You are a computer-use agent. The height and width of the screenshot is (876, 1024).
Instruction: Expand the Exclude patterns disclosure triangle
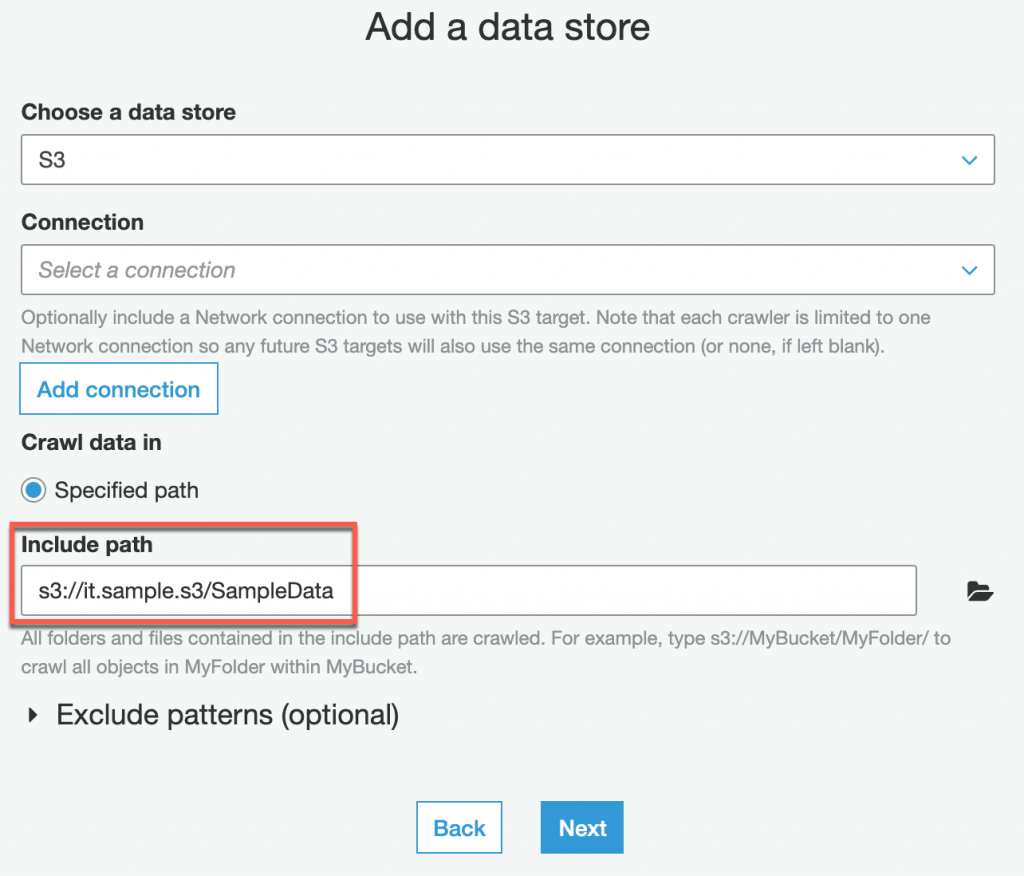34,715
